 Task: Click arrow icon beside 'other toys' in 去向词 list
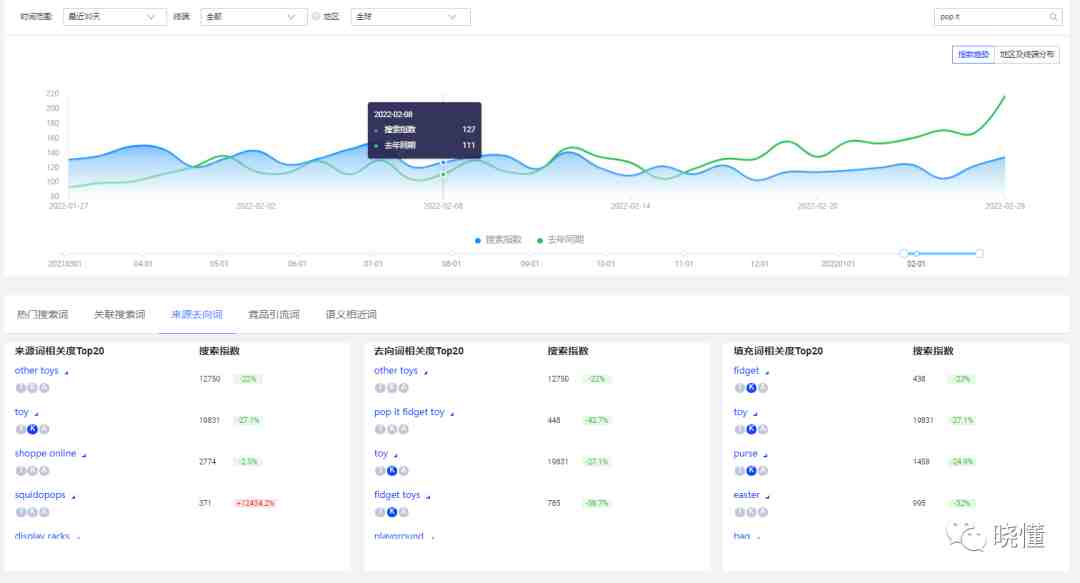pyautogui.click(x=426, y=372)
